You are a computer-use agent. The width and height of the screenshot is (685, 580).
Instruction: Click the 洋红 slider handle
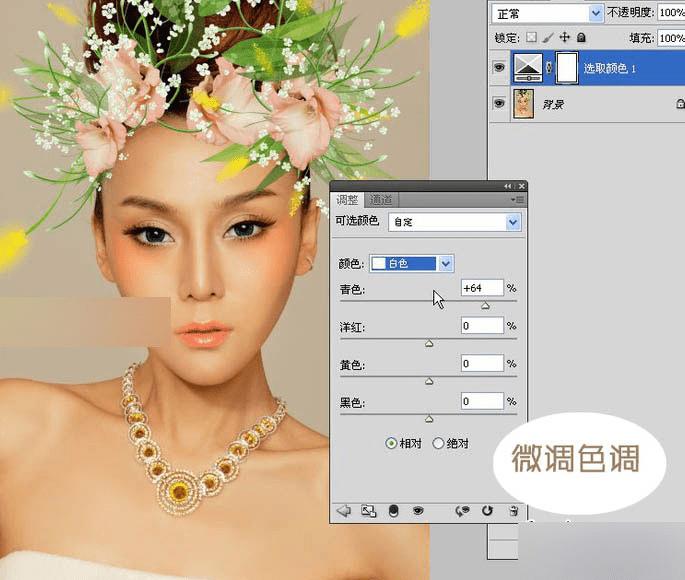tap(429, 344)
